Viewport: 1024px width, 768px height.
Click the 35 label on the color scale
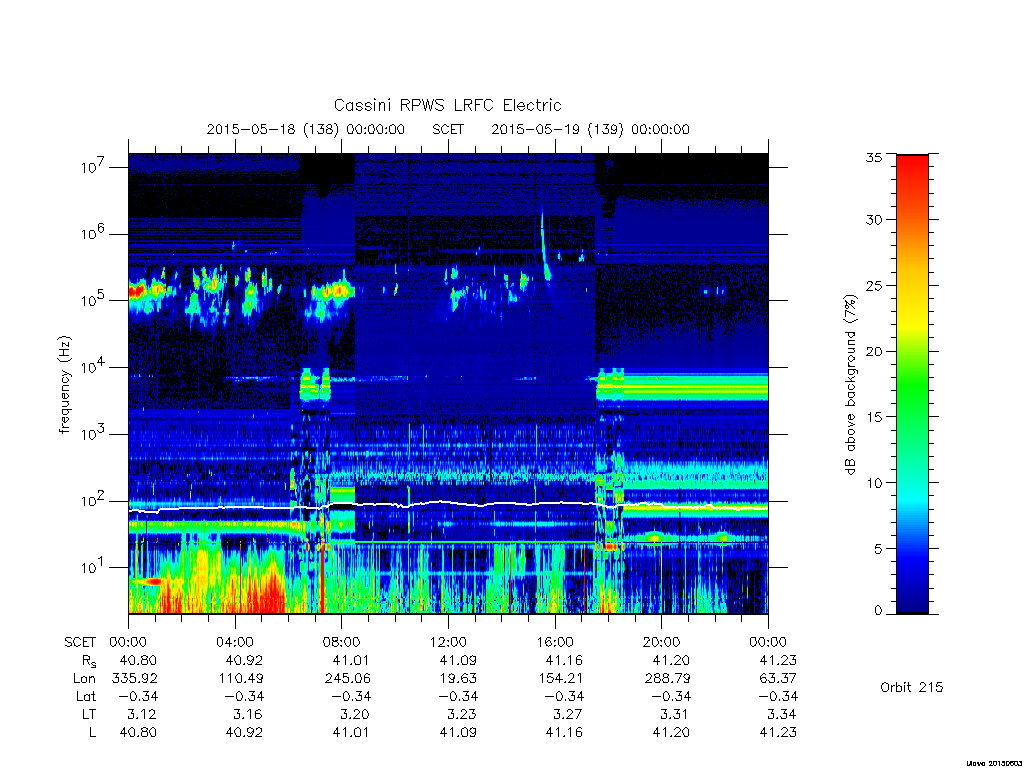pos(873,157)
